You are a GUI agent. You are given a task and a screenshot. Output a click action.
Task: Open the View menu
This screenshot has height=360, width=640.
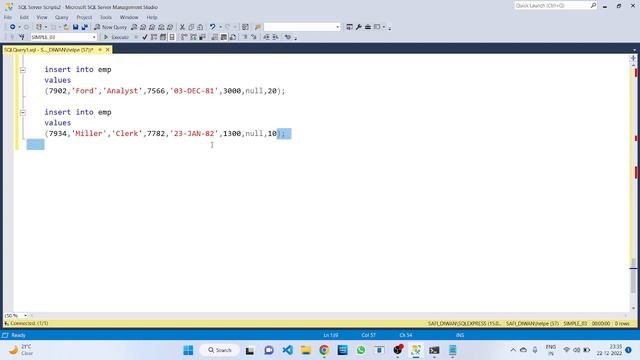click(x=42, y=17)
